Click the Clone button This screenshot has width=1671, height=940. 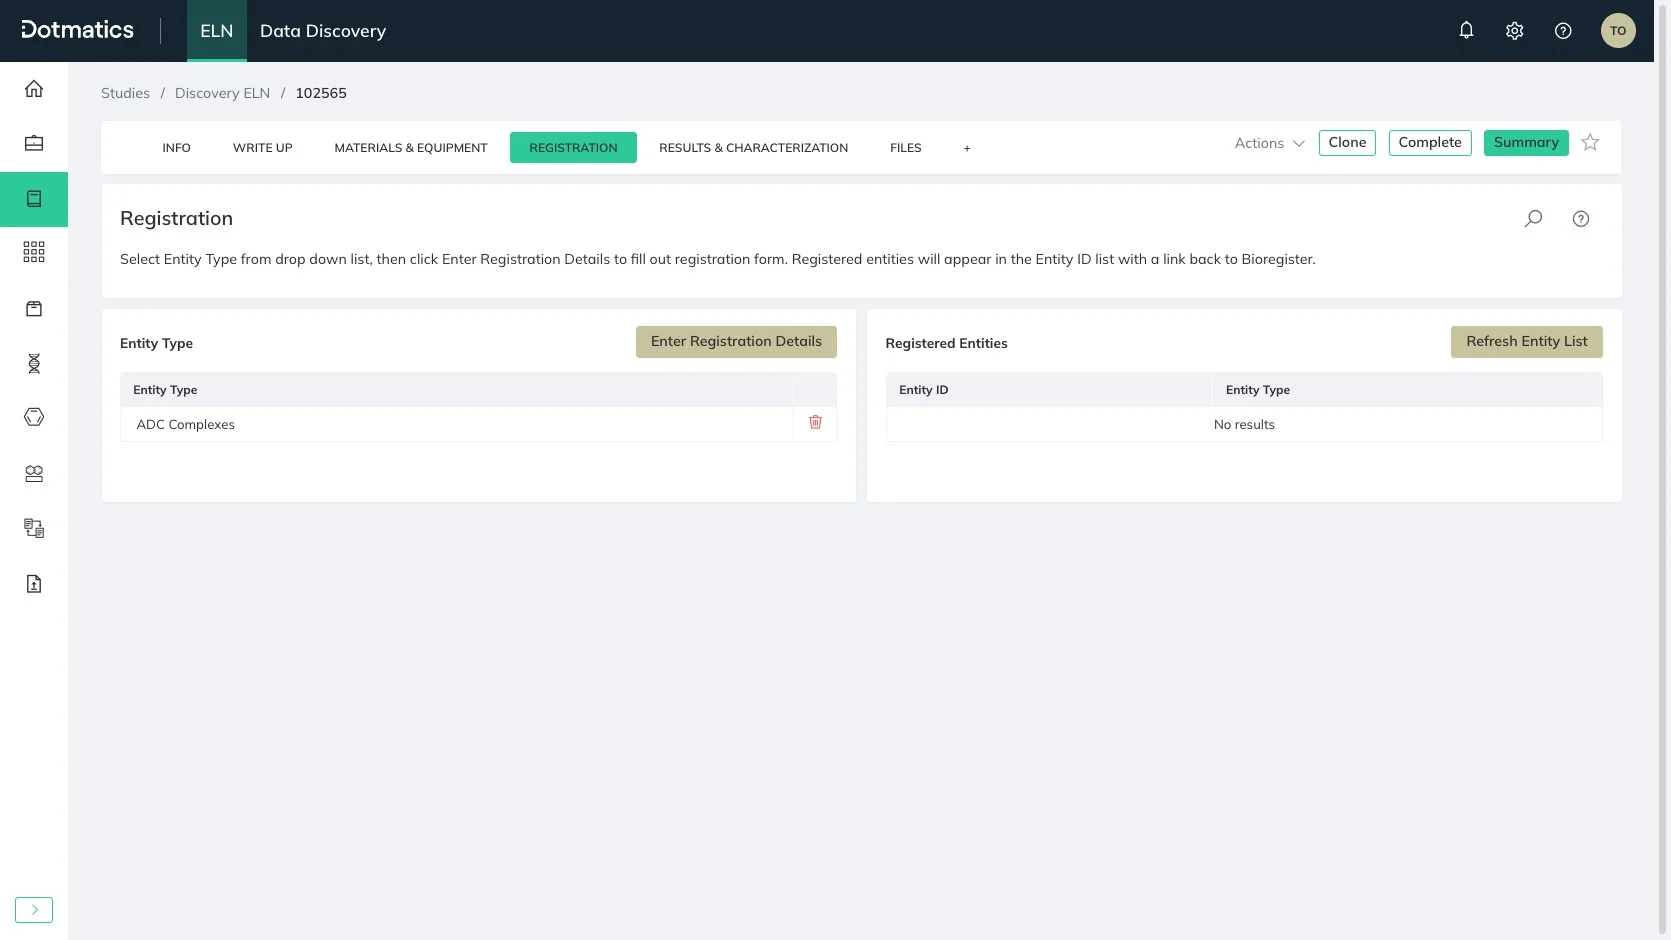pos(1347,143)
